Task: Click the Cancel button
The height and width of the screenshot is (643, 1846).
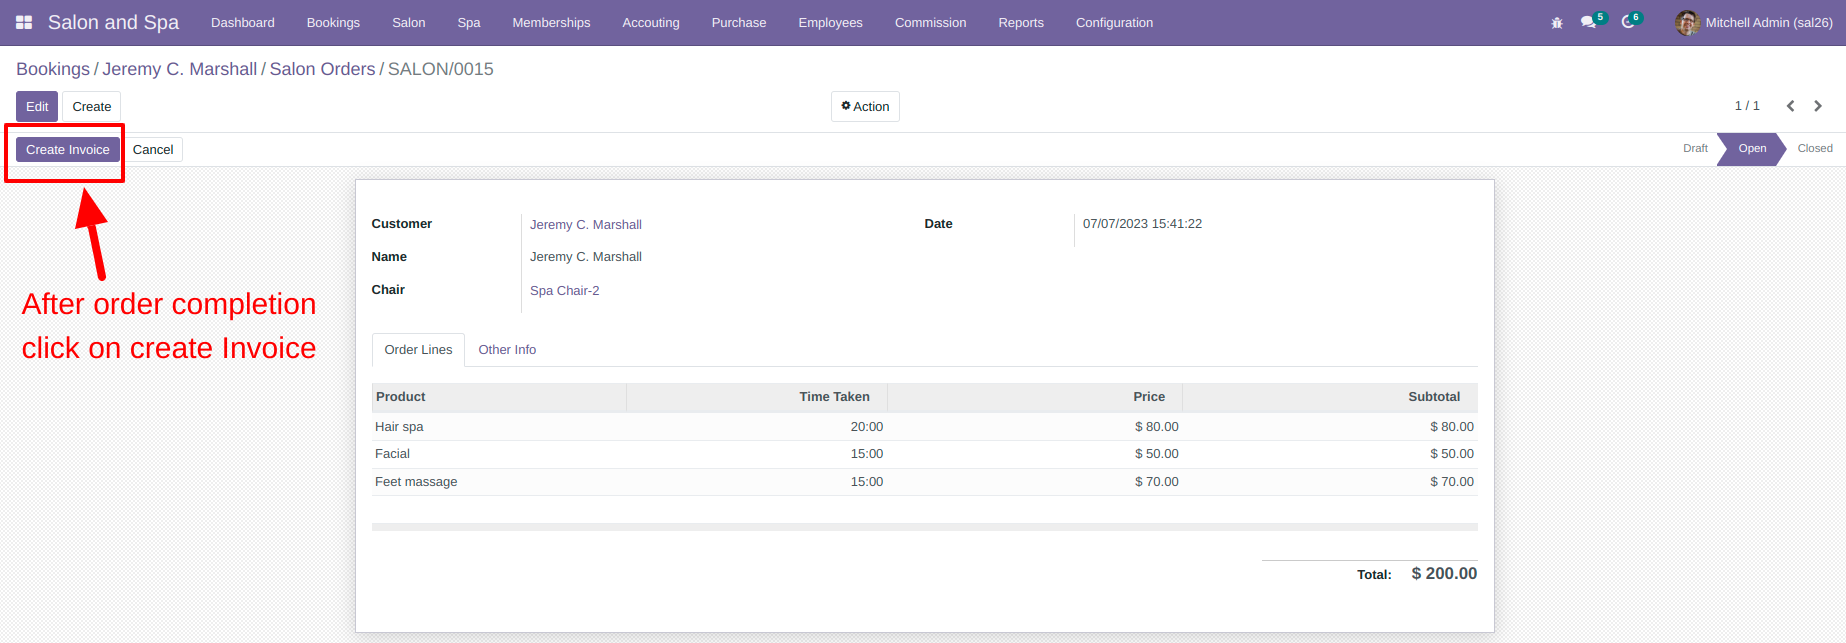Action: point(153,149)
